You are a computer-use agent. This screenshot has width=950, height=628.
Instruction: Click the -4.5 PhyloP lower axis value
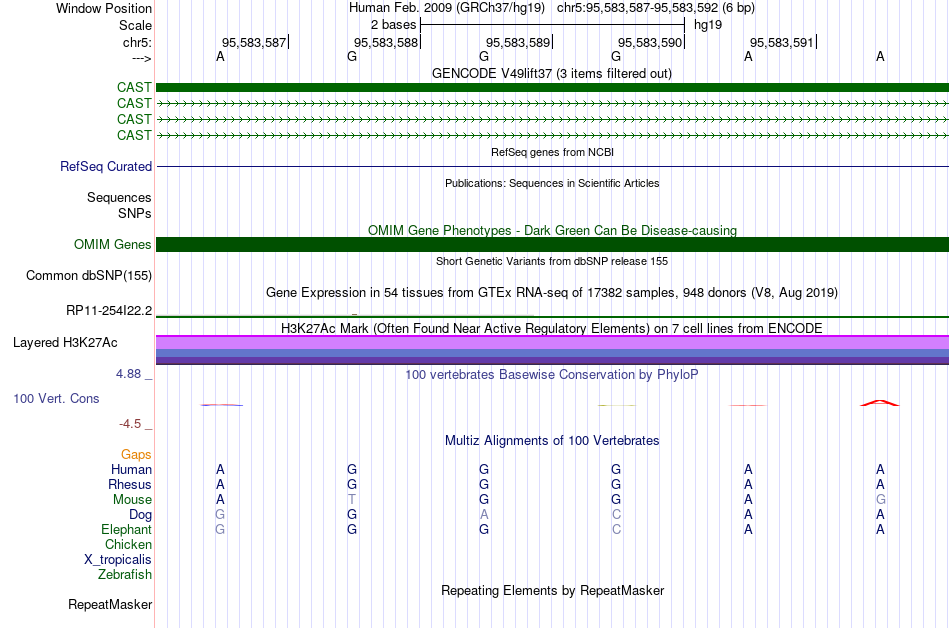[130, 424]
